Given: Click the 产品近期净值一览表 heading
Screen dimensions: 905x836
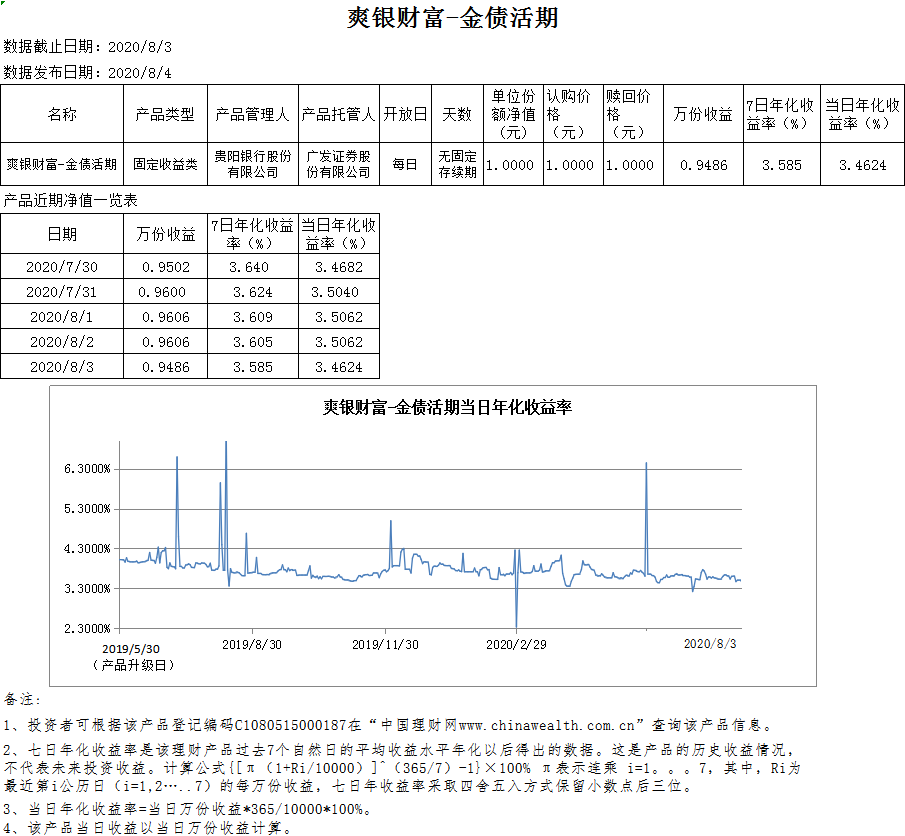Looking at the screenshot, I should 70,200.
